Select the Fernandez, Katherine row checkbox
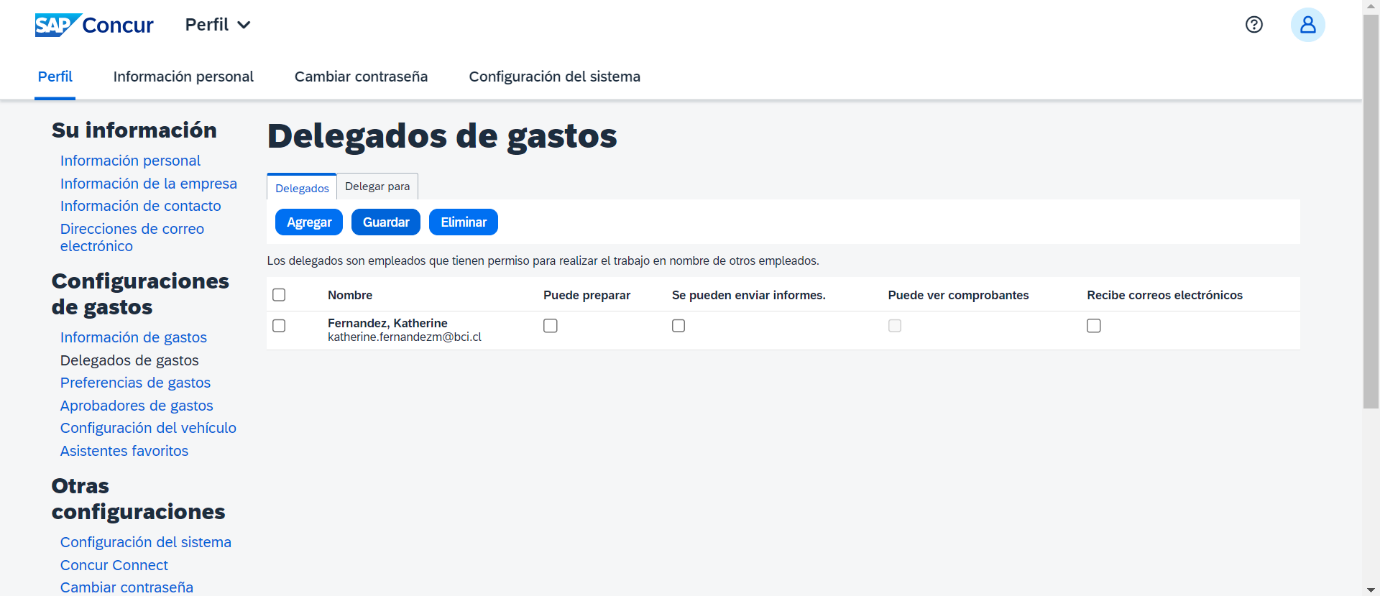The height and width of the screenshot is (596, 1380). [279, 326]
